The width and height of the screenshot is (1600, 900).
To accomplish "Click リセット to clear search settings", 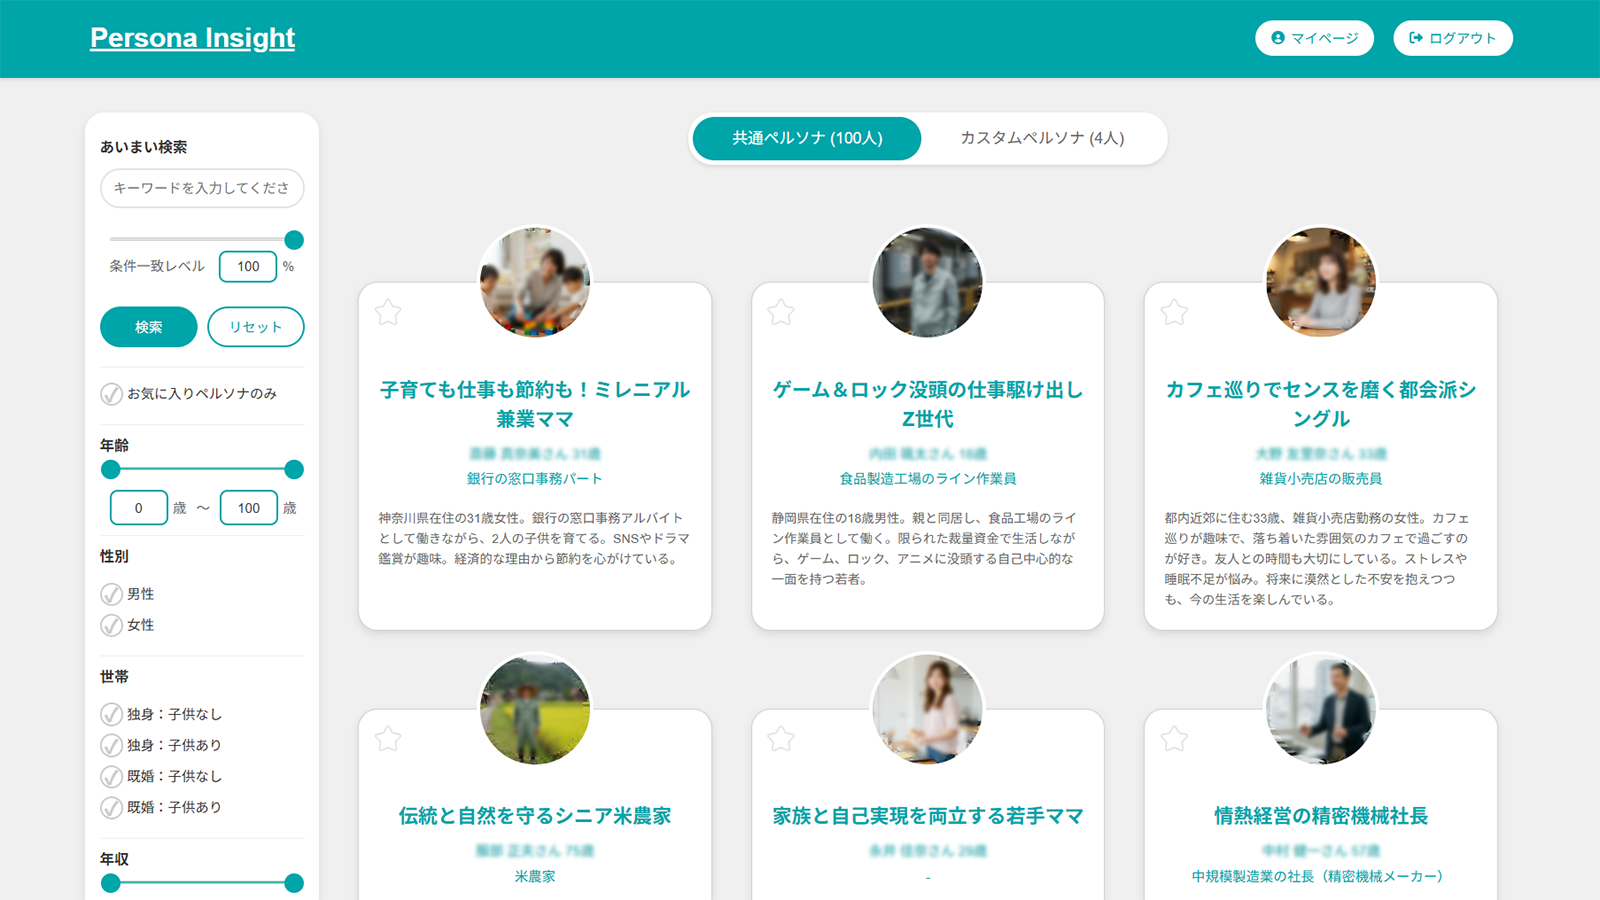I will coord(255,327).
